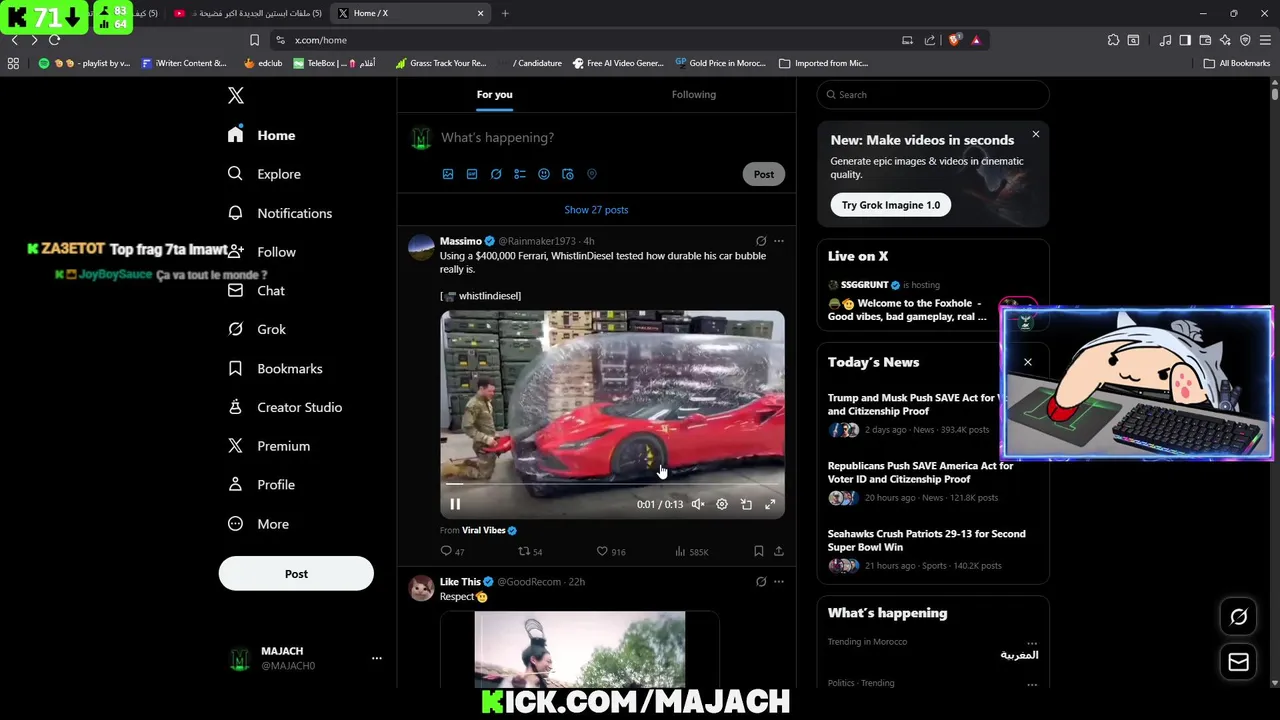Viewport: 1280px width, 720px height.
Task: Reply to Massimo's post (47)
Action: (x=452, y=551)
